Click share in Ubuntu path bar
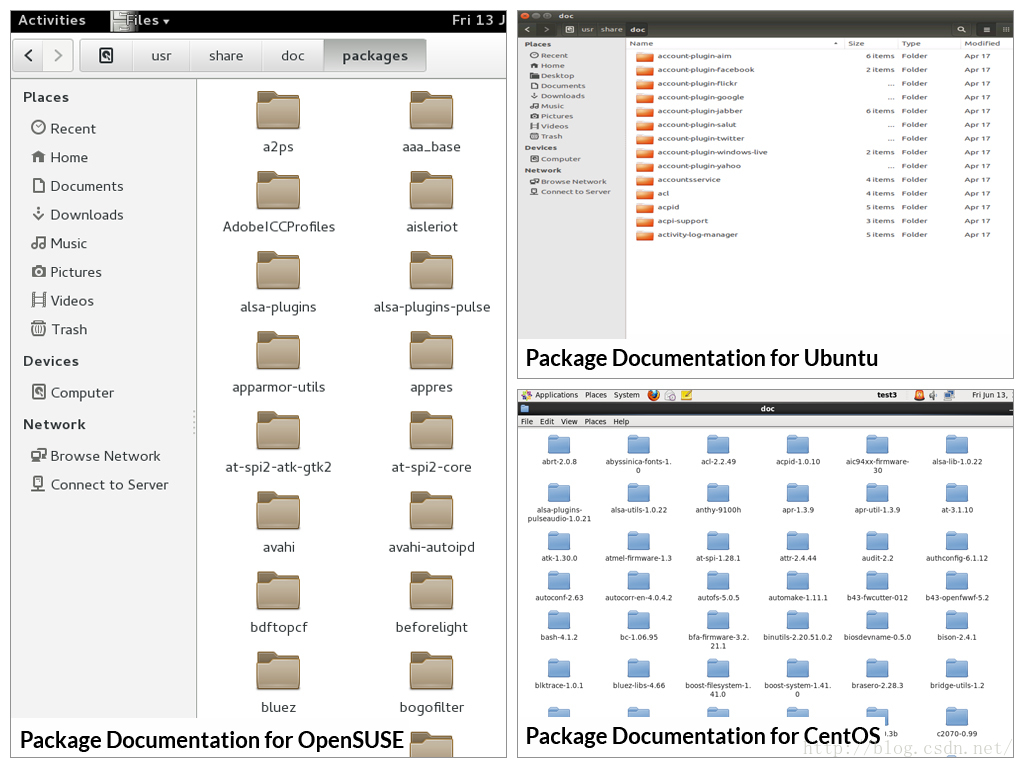 pyautogui.click(x=612, y=29)
